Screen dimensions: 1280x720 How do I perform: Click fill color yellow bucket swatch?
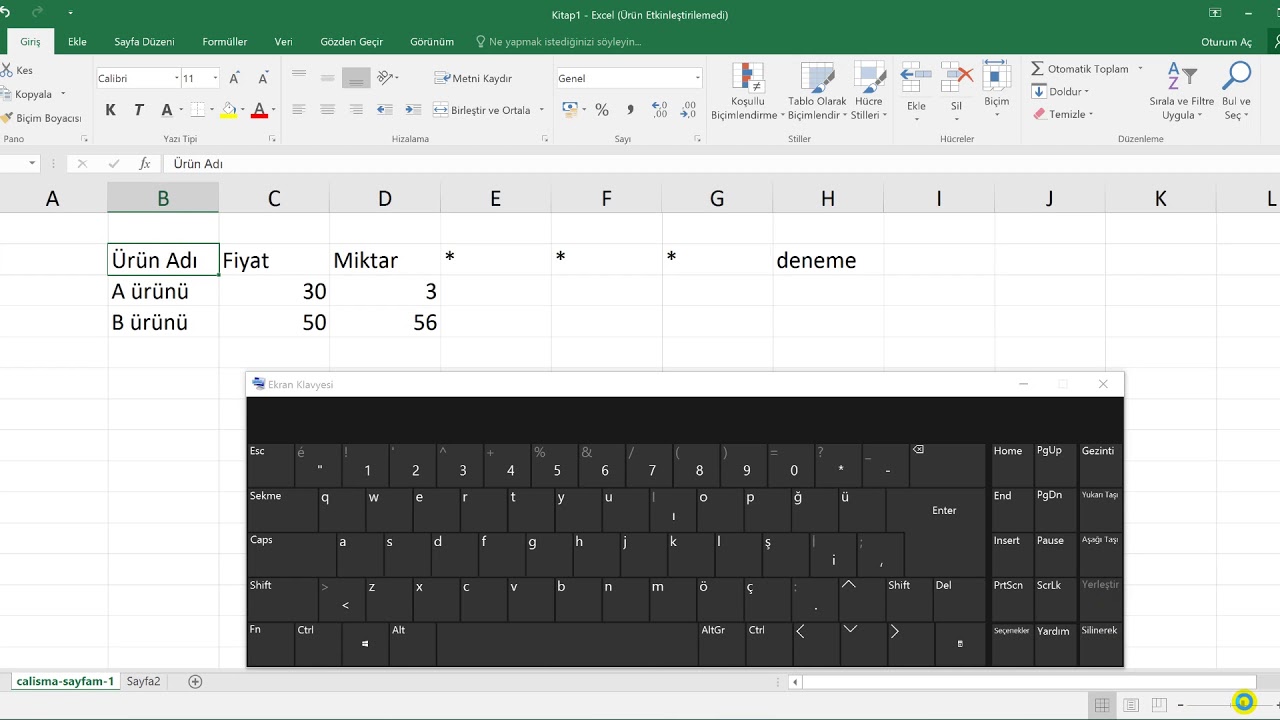(x=229, y=110)
